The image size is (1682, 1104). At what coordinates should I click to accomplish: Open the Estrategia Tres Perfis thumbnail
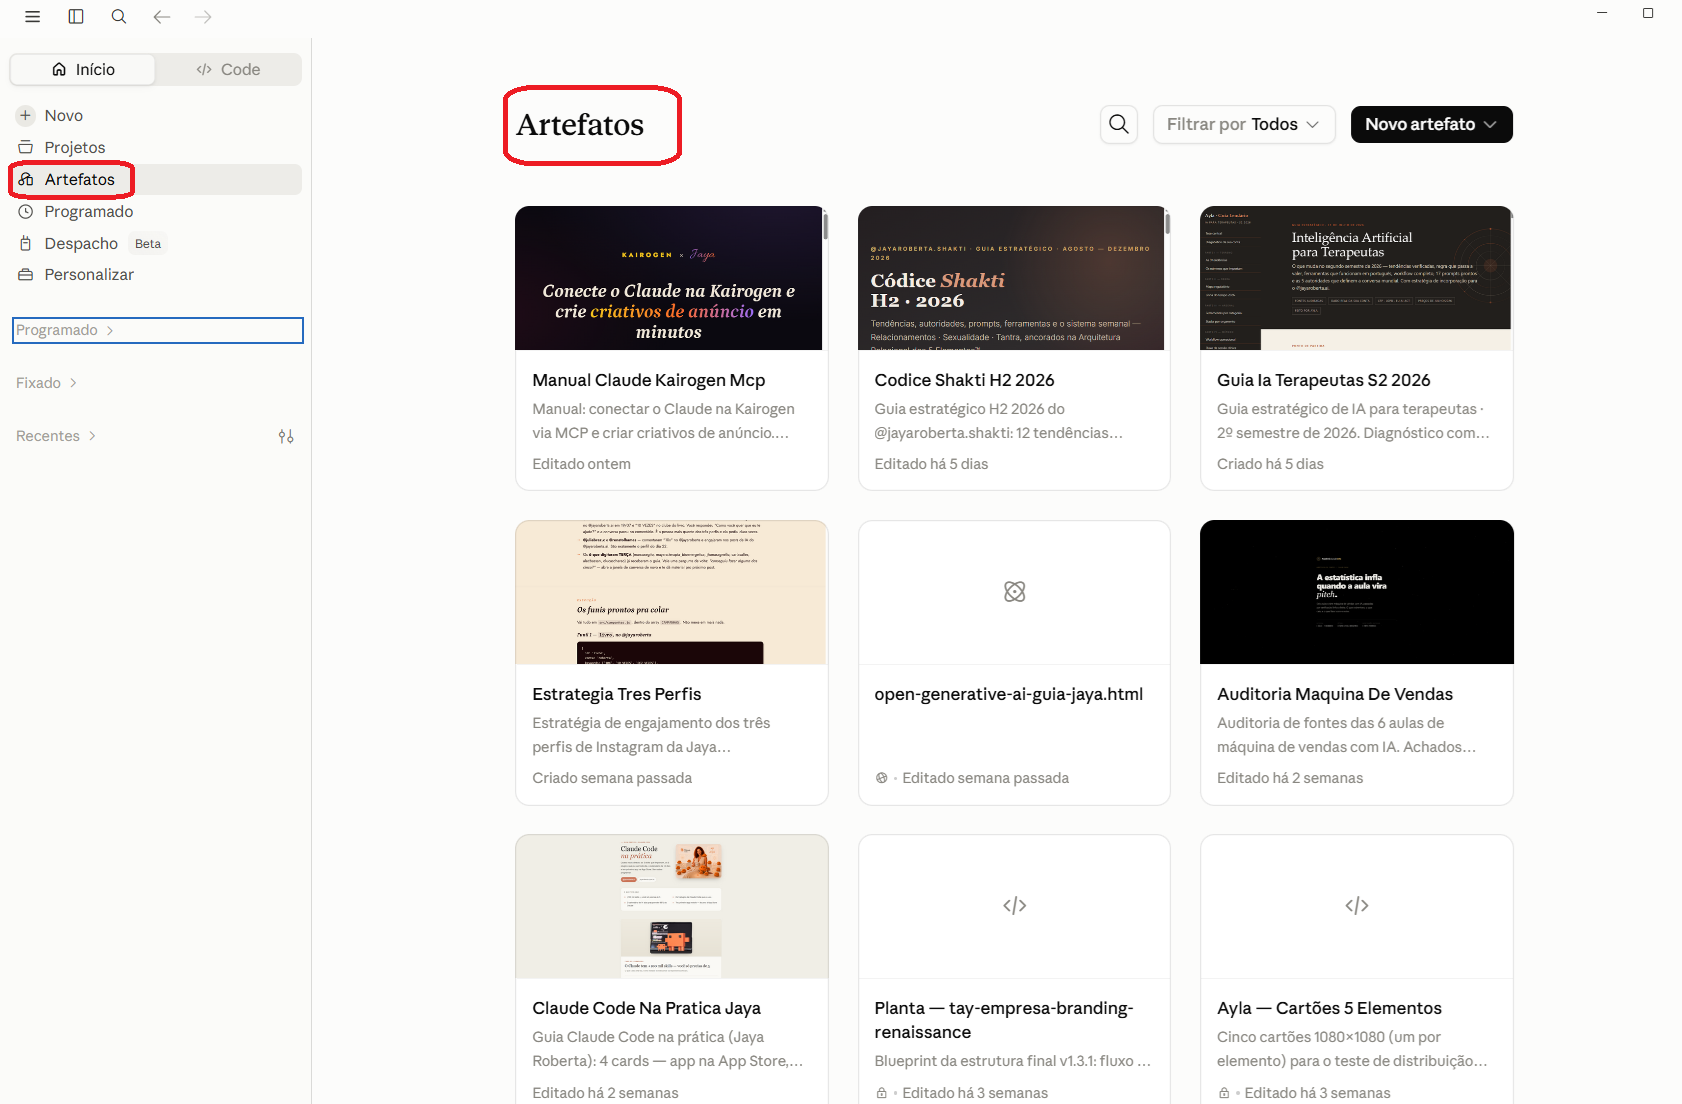point(672,592)
